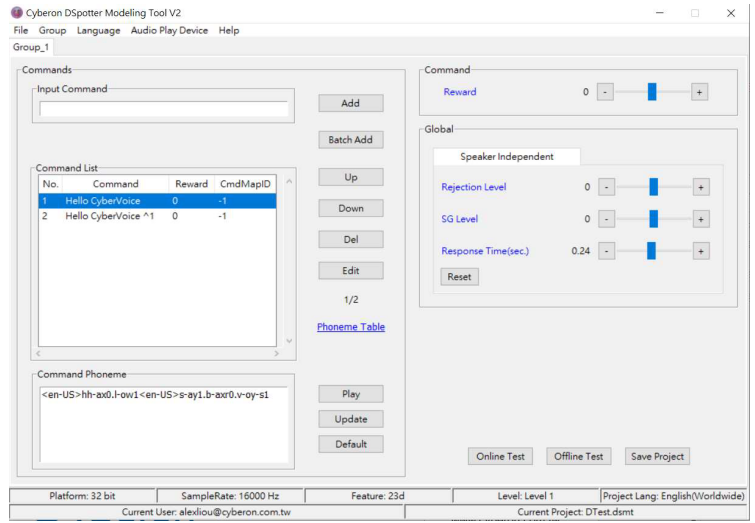Screen dimensions: 755x523
Task: Click the Cyberon DSpotter app icon in title bar
Action: pos(17,13)
